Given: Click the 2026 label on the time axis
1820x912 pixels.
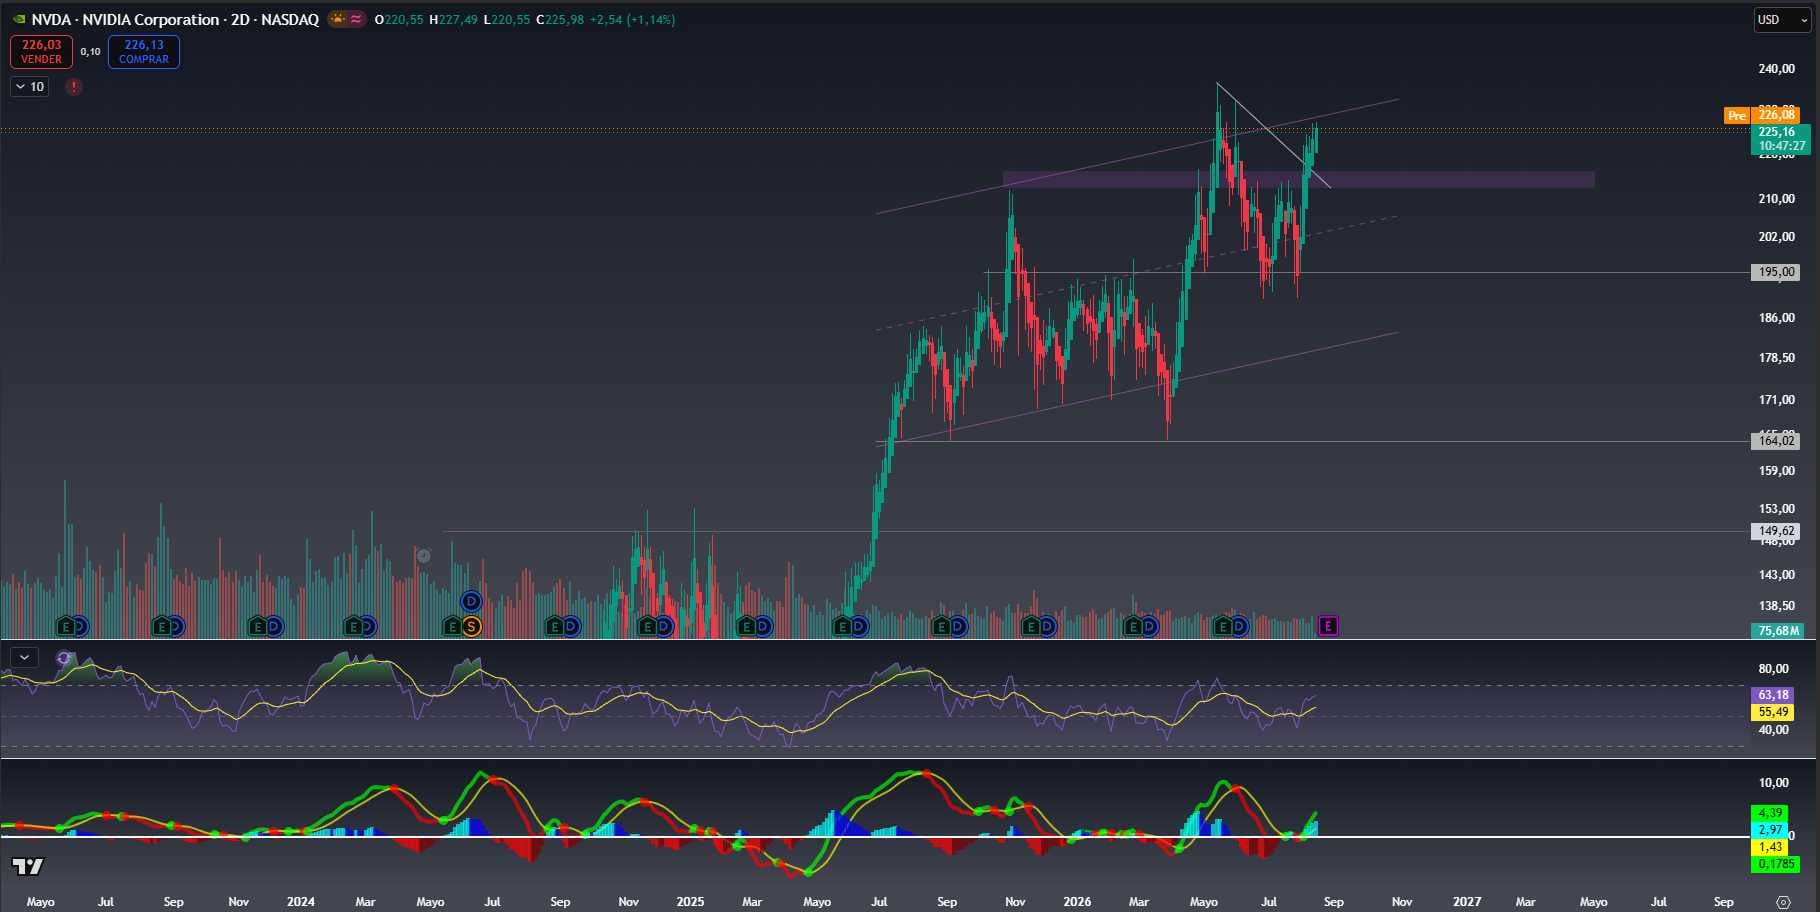Looking at the screenshot, I should tap(1077, 902).
